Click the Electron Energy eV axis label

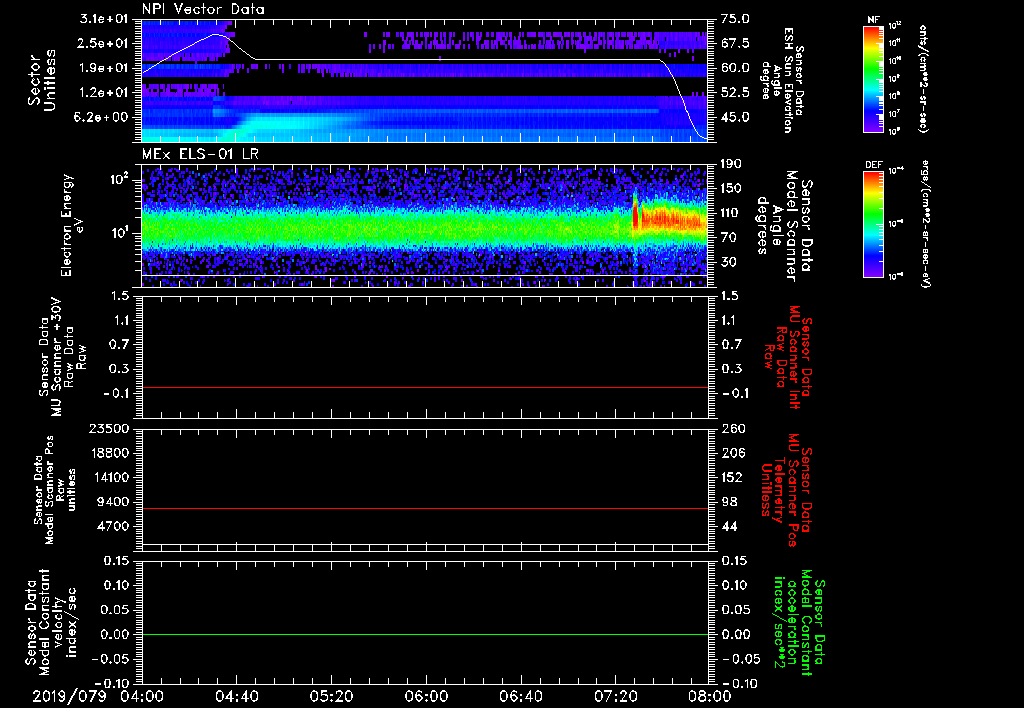[74, 225]
